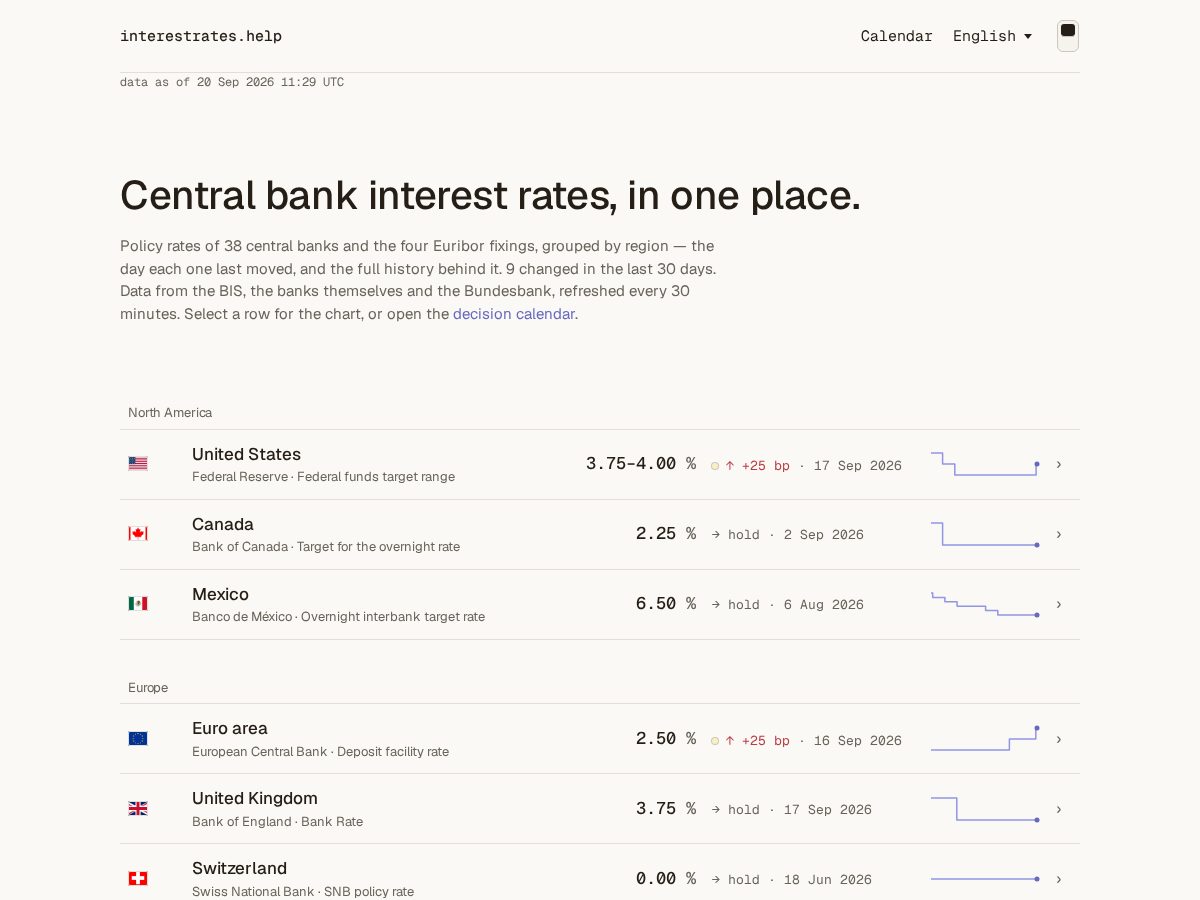The width and height of the screenshot is (1200, 900).
Task: Go to the interestrates.help home logo
Action: (x=201, y=36)
